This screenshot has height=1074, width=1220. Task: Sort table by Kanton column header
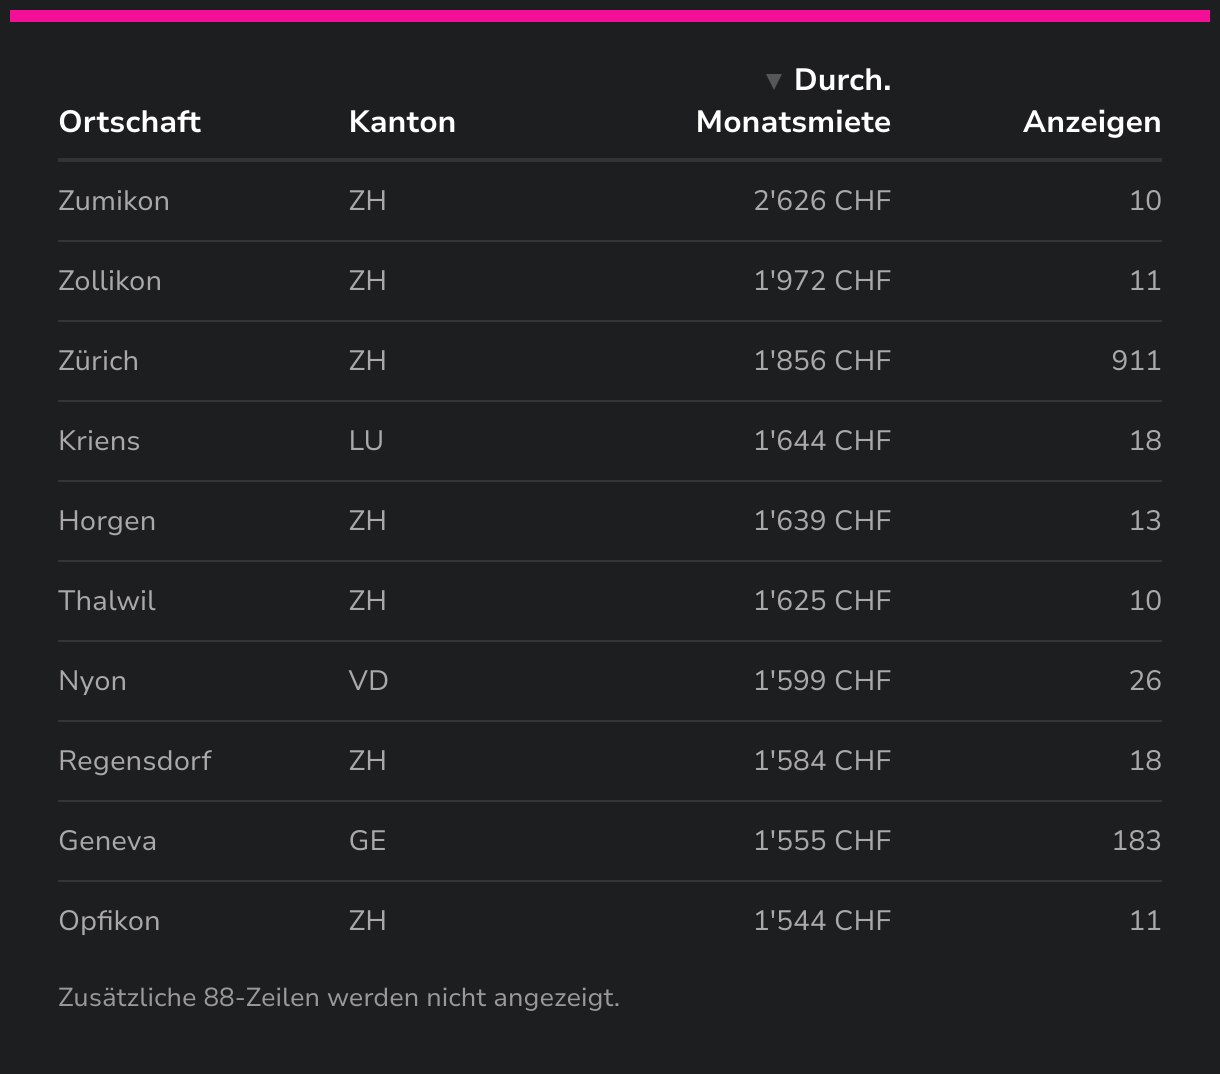coord(402,122)
